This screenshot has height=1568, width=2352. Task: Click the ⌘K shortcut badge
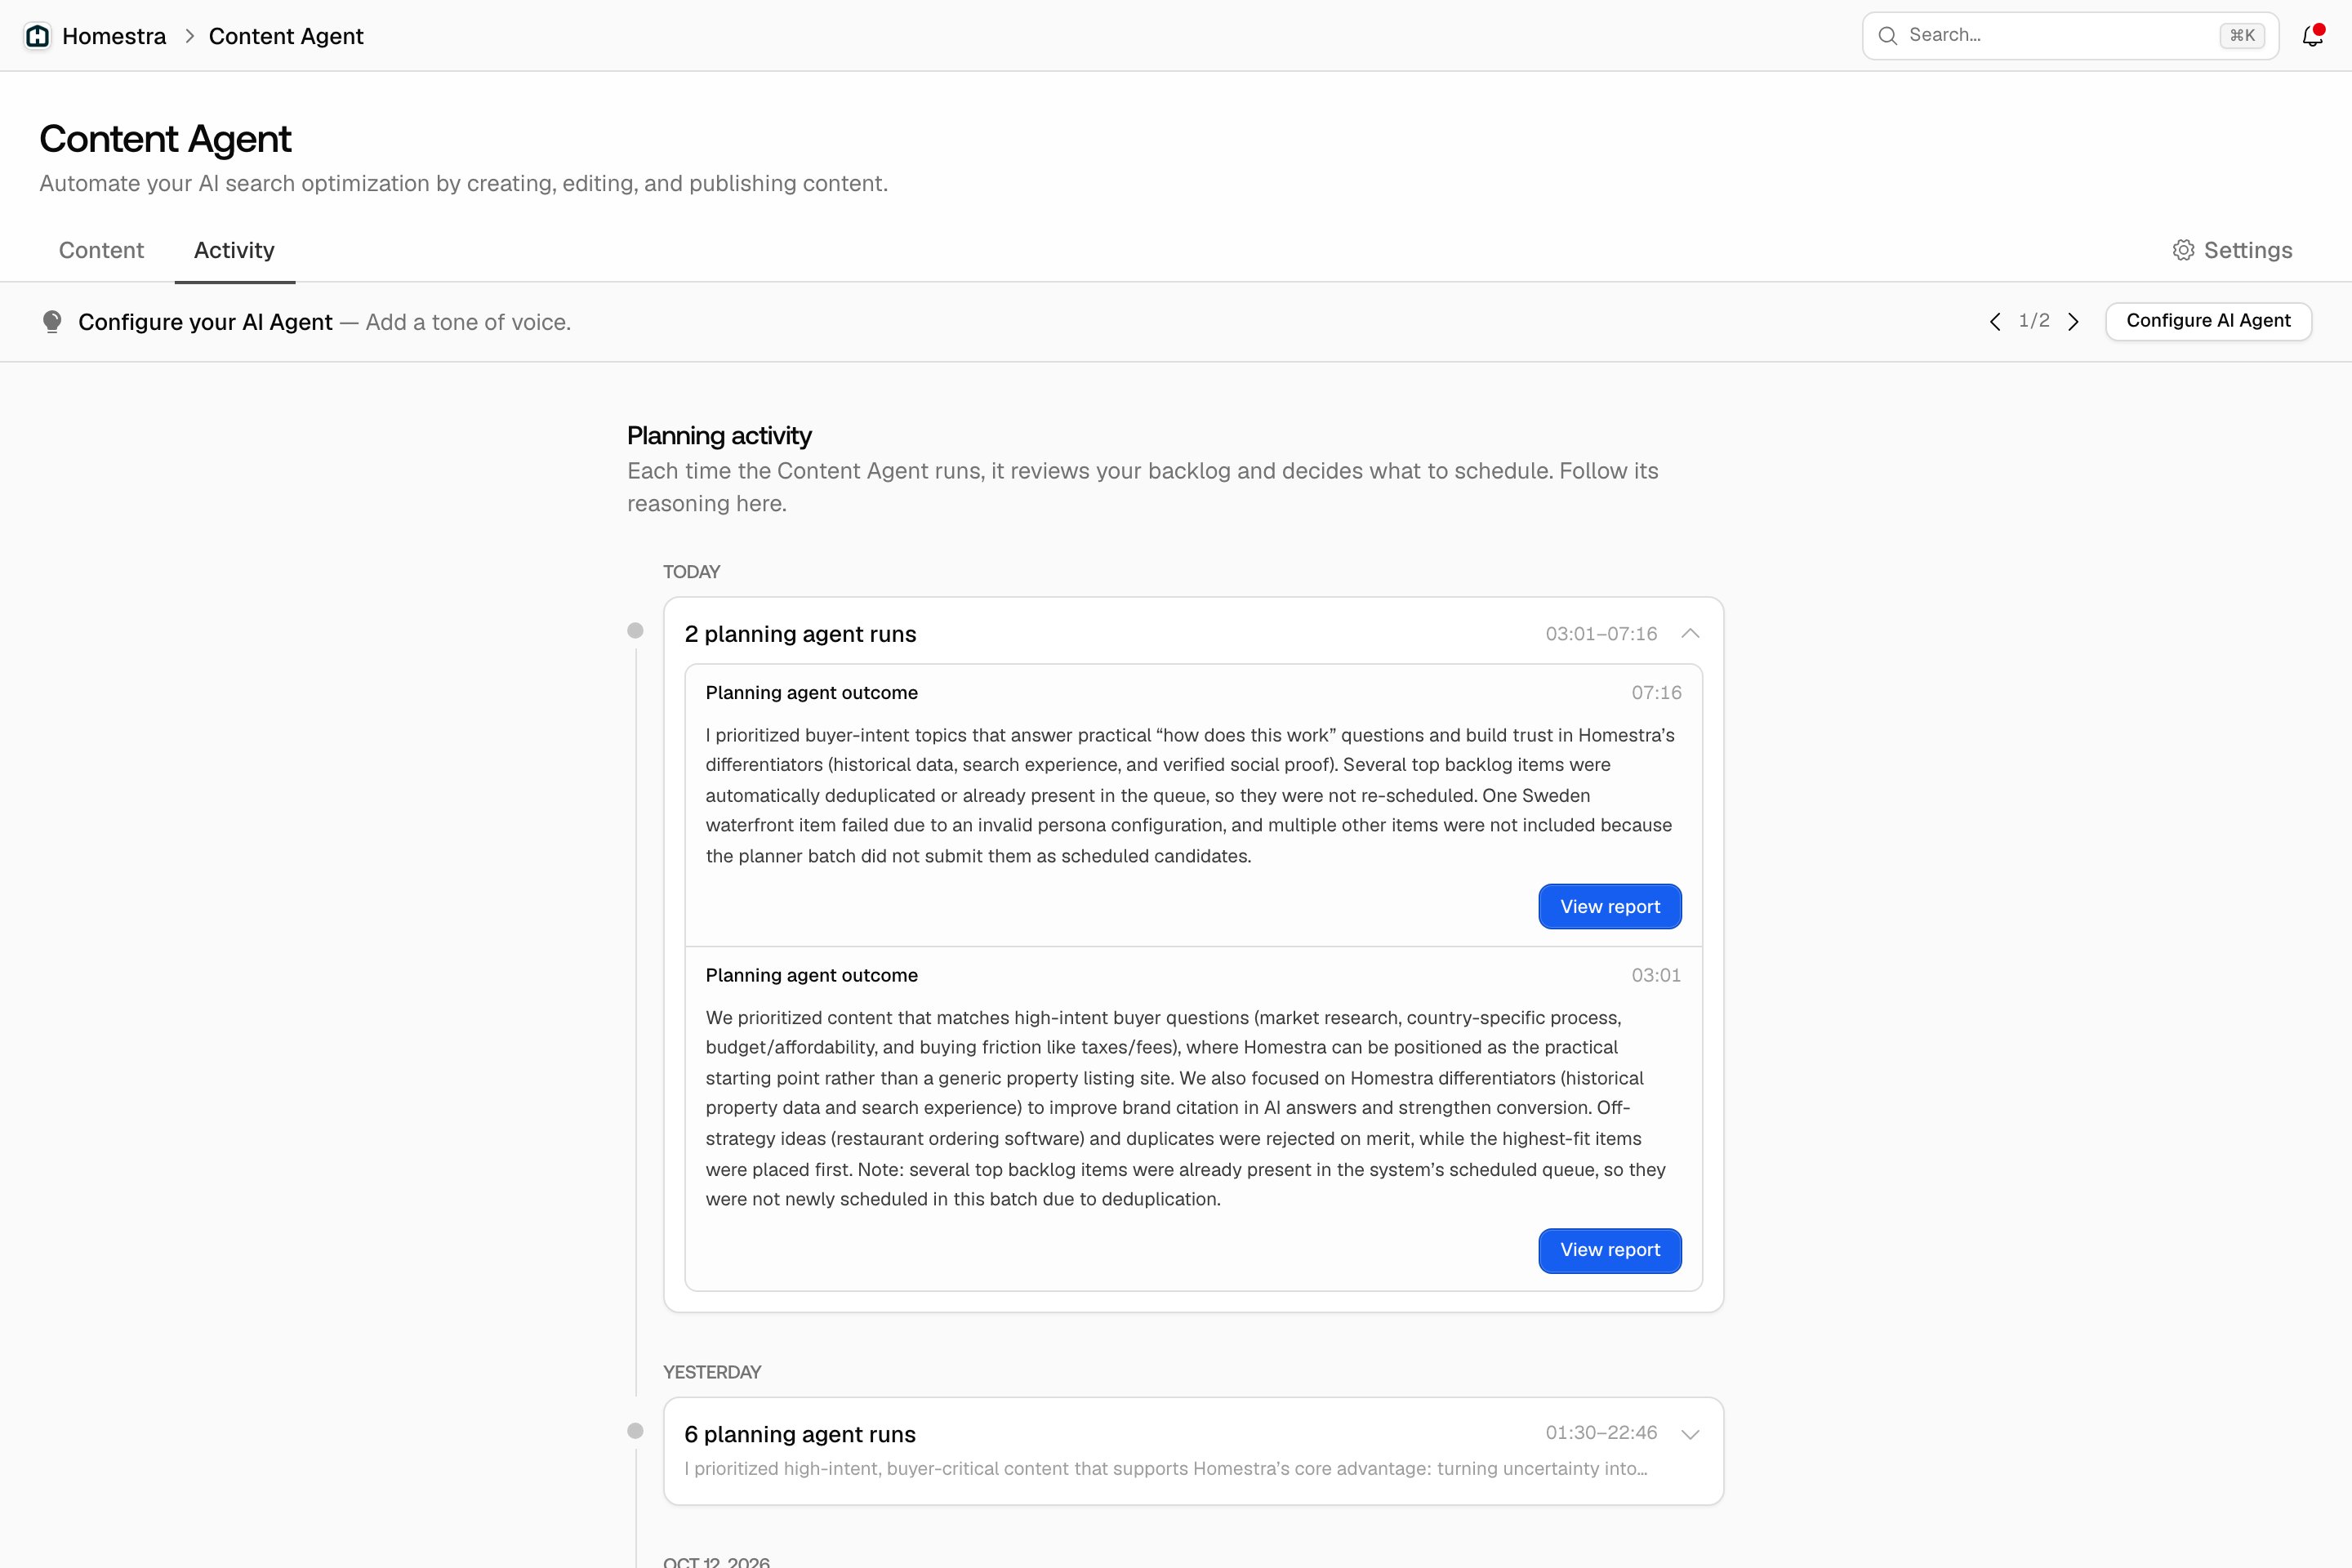[2242, 36]
